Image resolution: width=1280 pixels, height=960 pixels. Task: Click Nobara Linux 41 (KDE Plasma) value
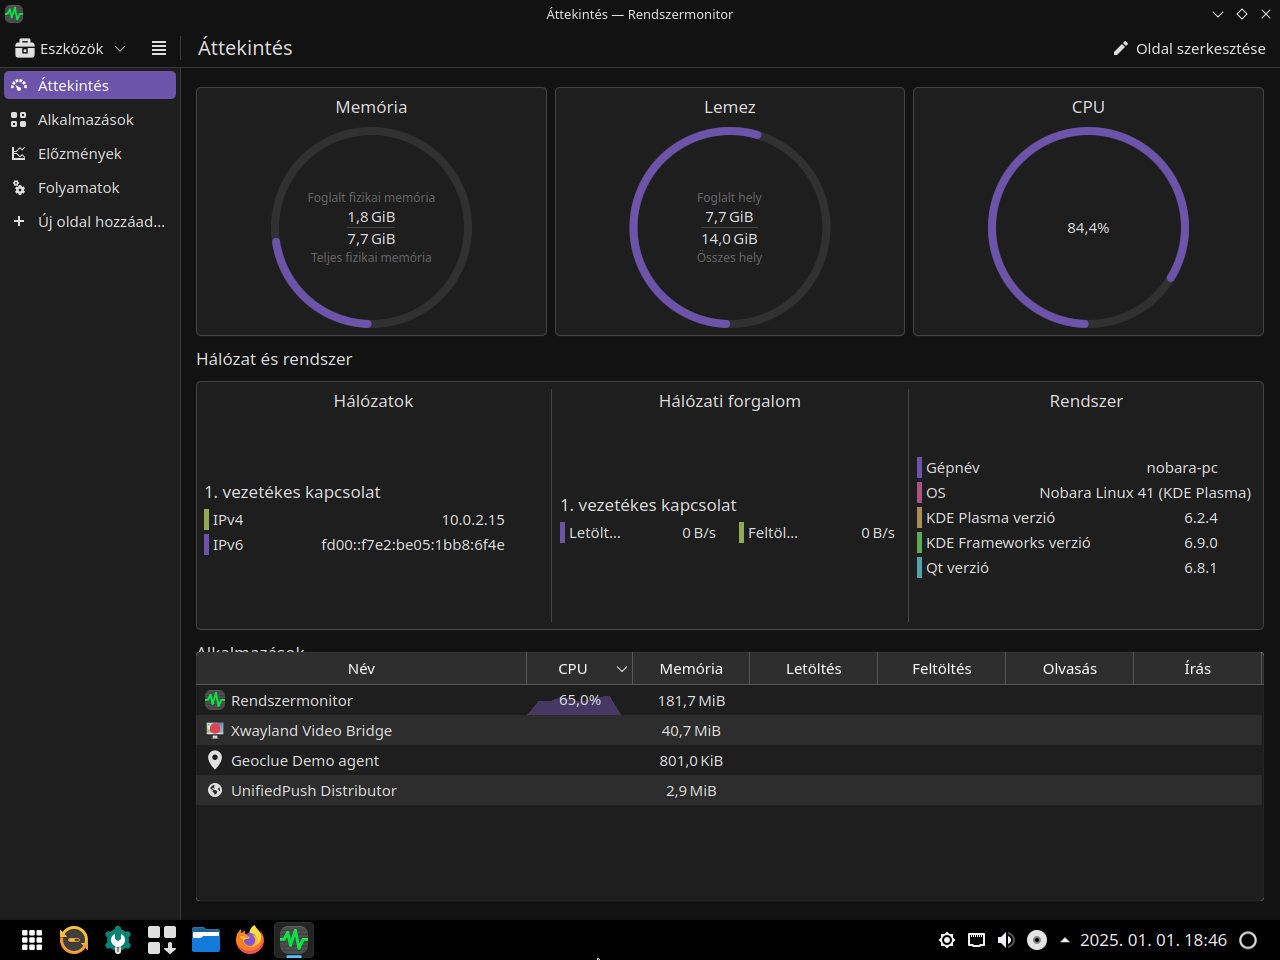tap(1145, 493)
